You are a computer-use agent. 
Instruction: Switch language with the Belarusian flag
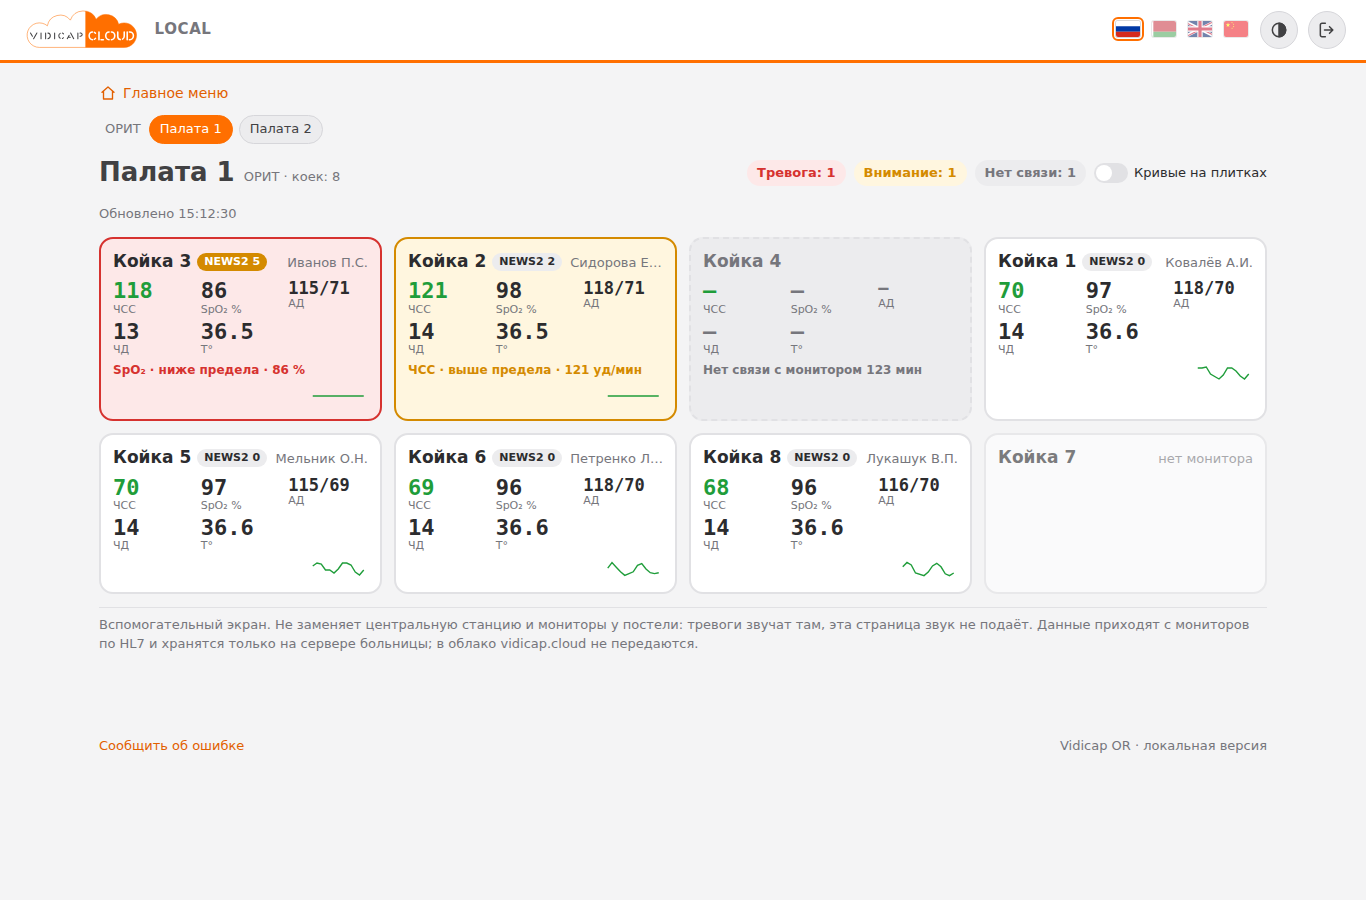coord(1164,29)
